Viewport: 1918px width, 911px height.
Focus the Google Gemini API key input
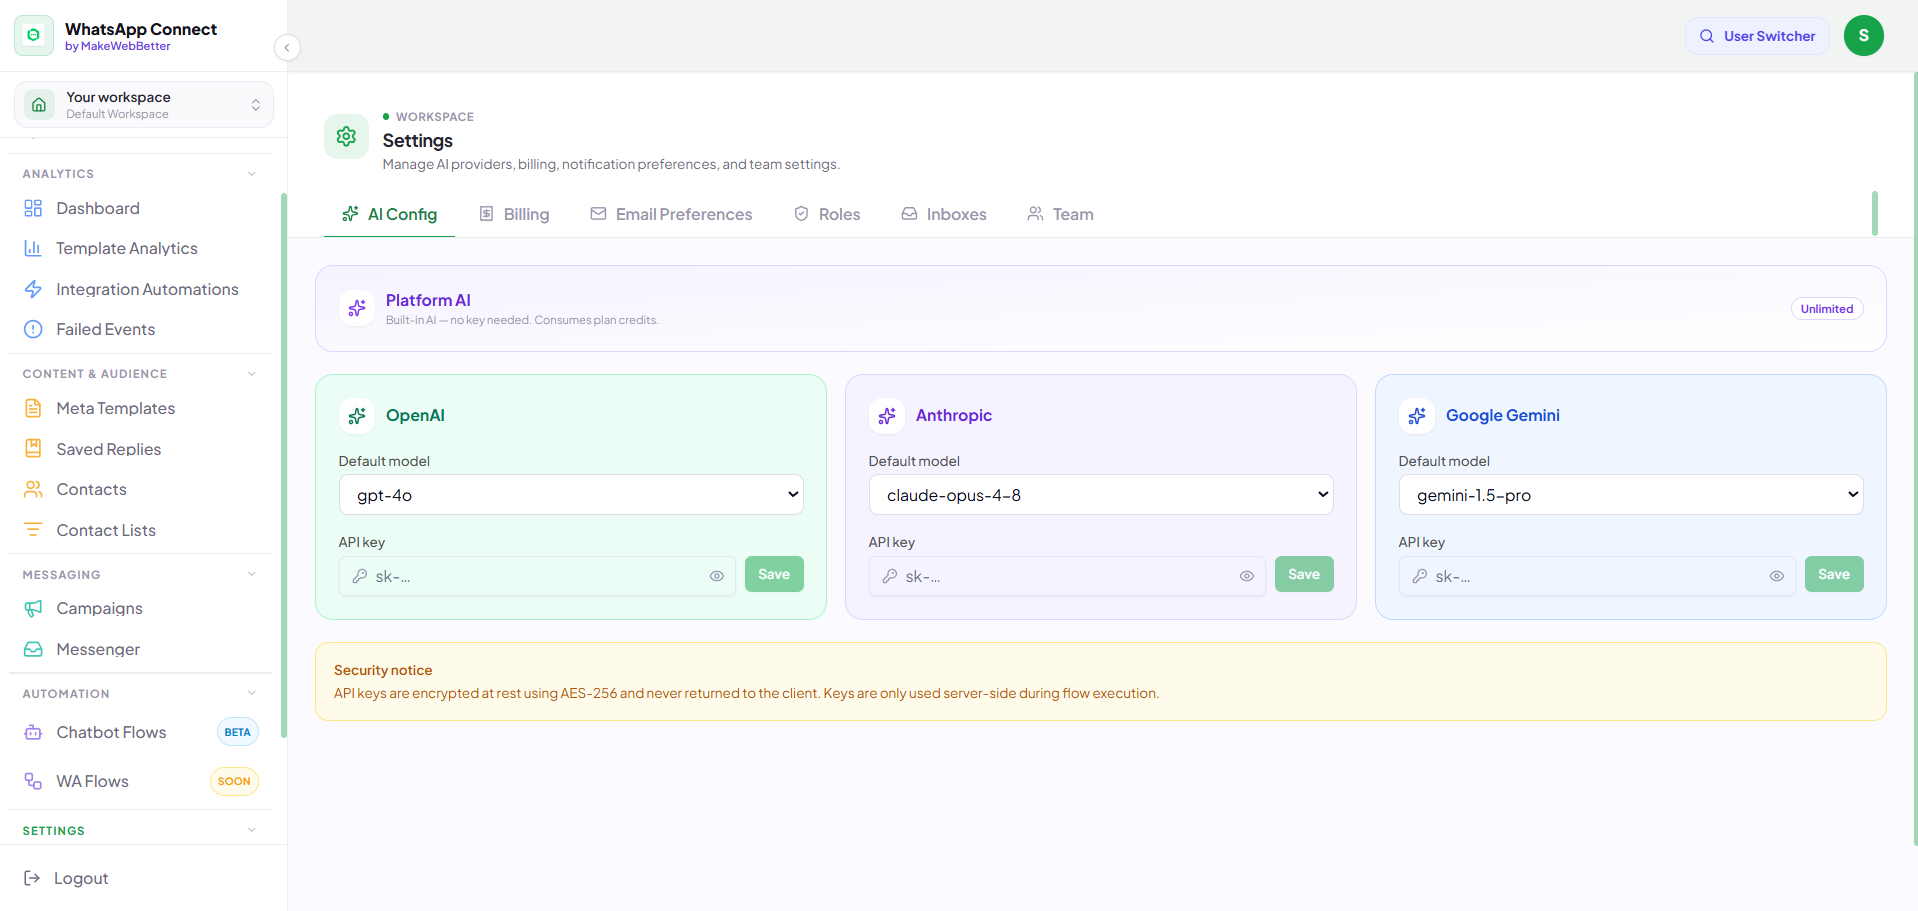coord(1597,576)
